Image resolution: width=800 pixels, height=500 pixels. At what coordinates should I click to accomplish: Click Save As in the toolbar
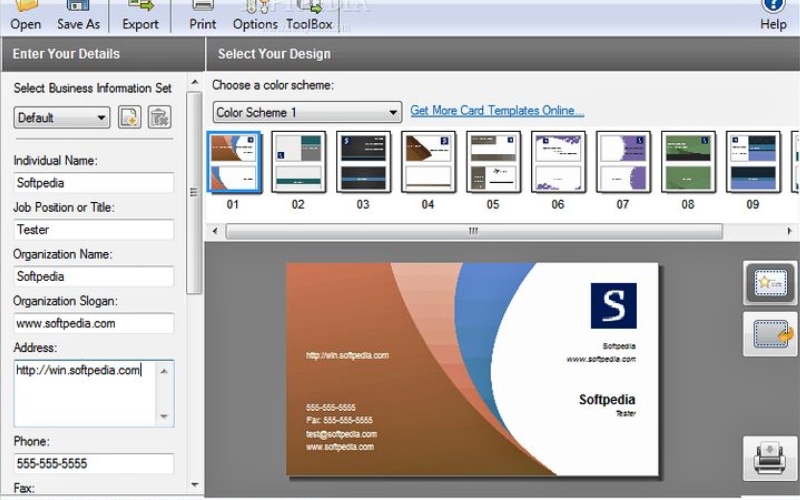tap(78, 16)
